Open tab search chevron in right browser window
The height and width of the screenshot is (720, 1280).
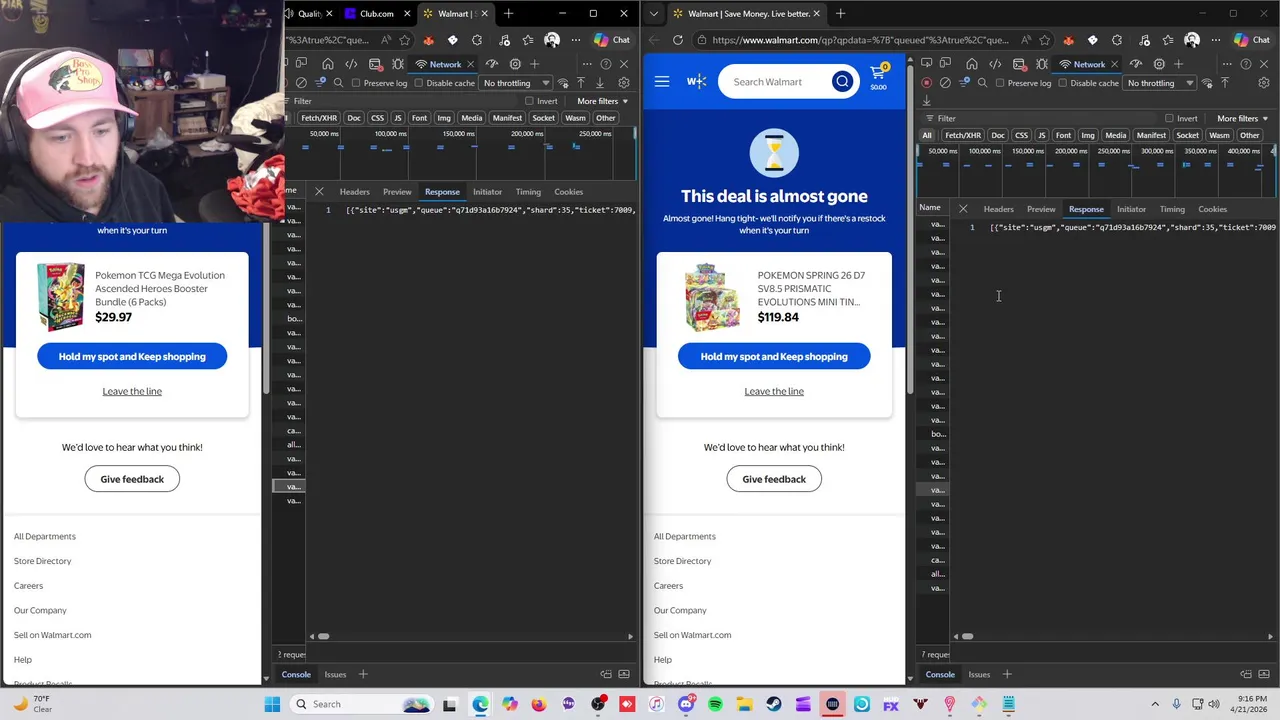point(654,14)
